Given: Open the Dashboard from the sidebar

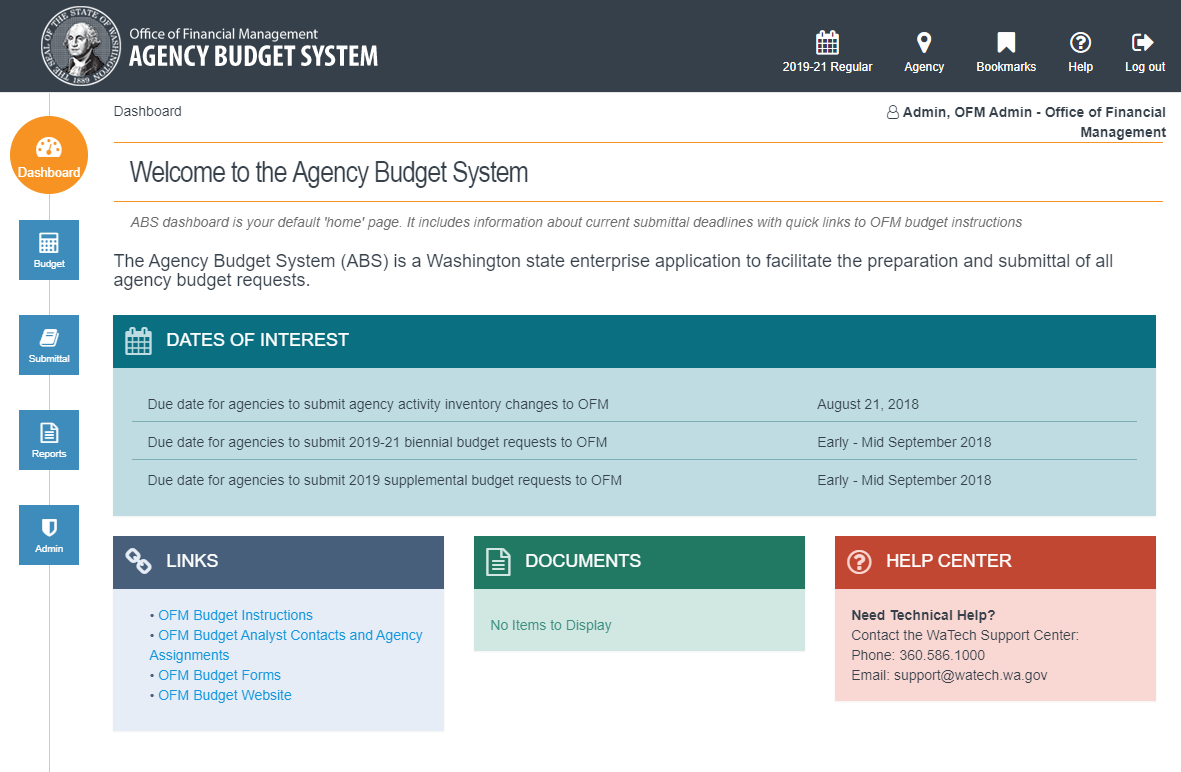Looking at the screenshot, I should (x=48, y=155).
